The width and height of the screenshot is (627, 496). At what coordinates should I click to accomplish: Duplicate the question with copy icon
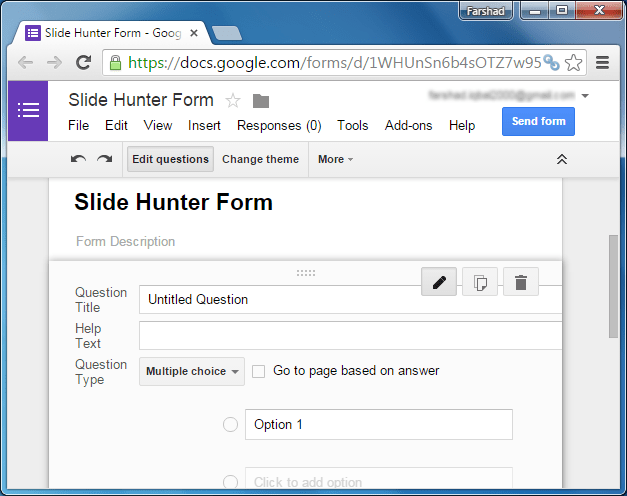click(480, 282)
